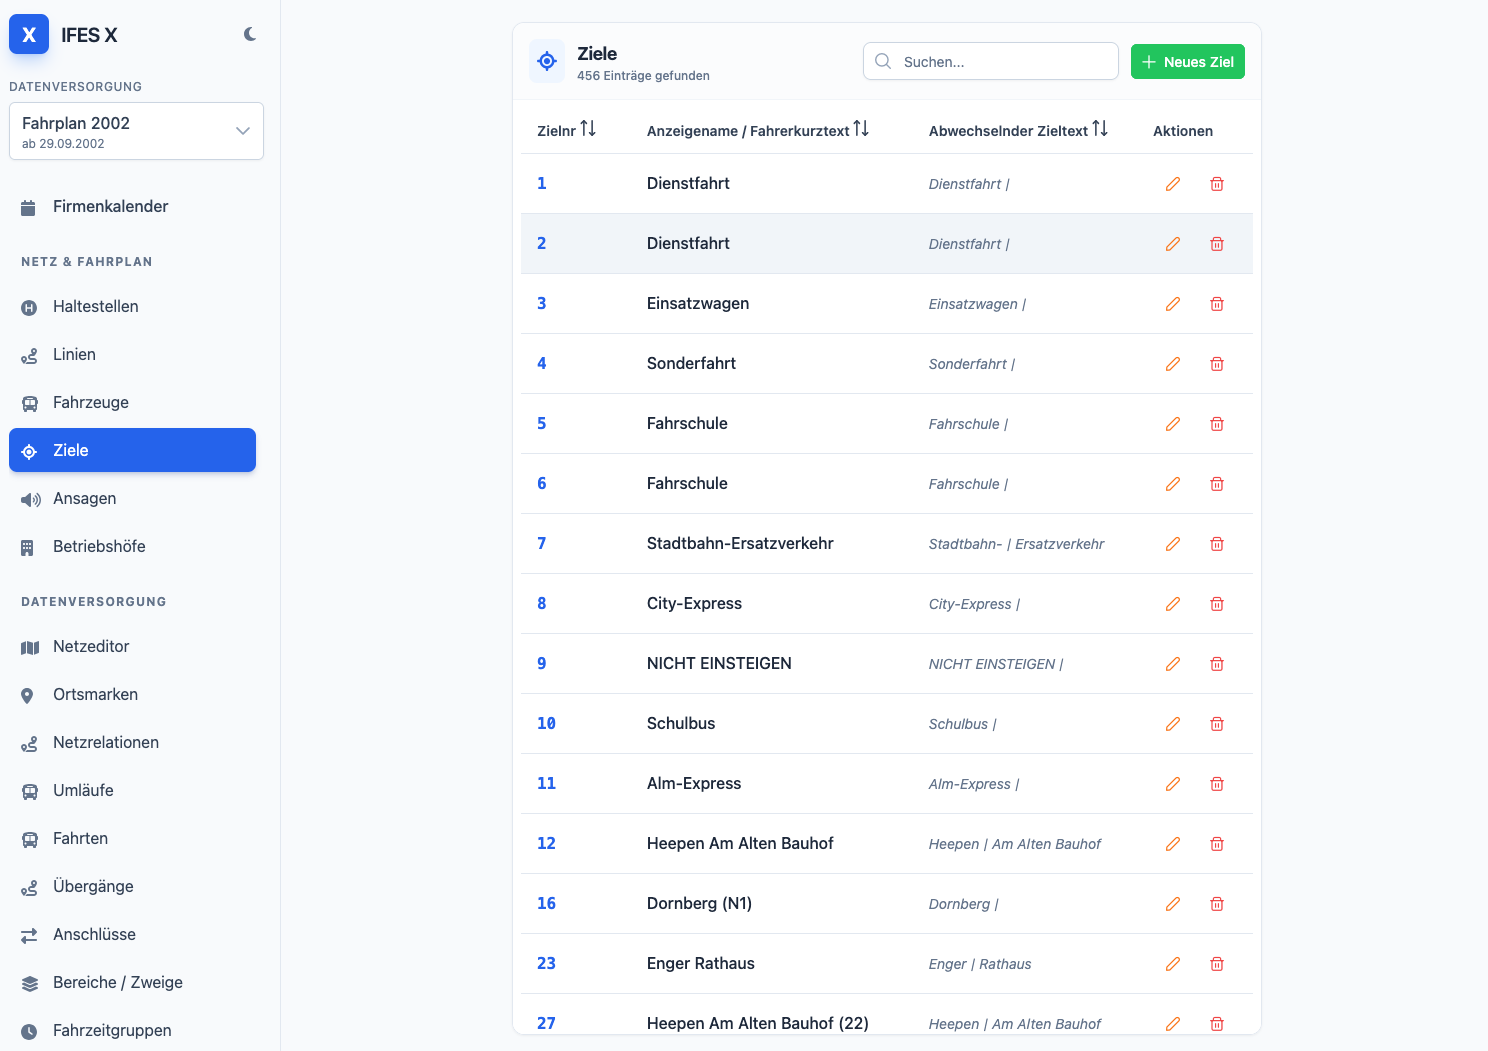
Task: Edit Fahrschule row 5
Action: coord(1173,424)
